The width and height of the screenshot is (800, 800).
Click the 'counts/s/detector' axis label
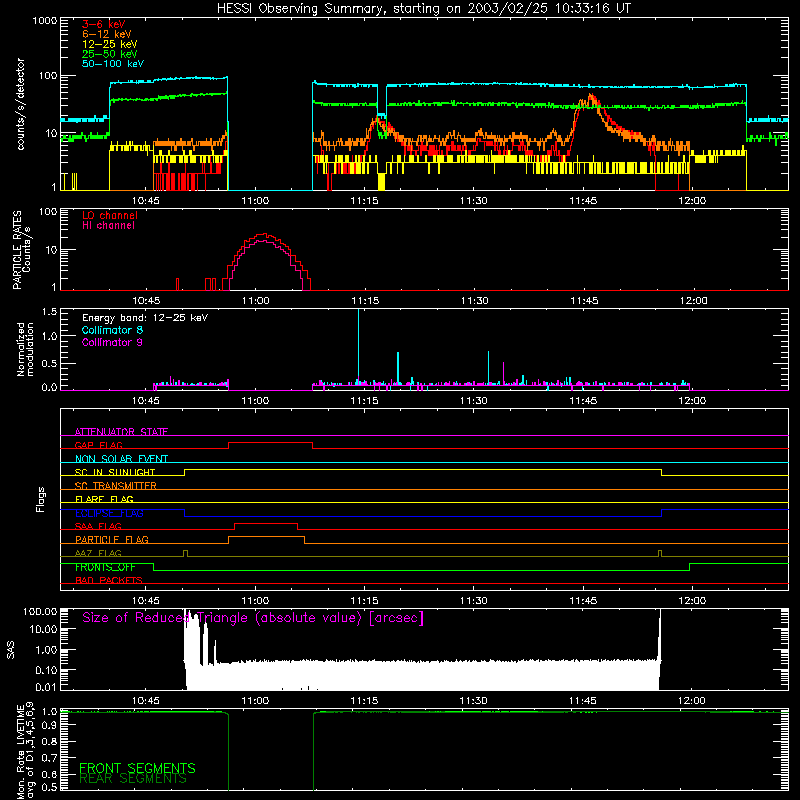coord(21,104)
